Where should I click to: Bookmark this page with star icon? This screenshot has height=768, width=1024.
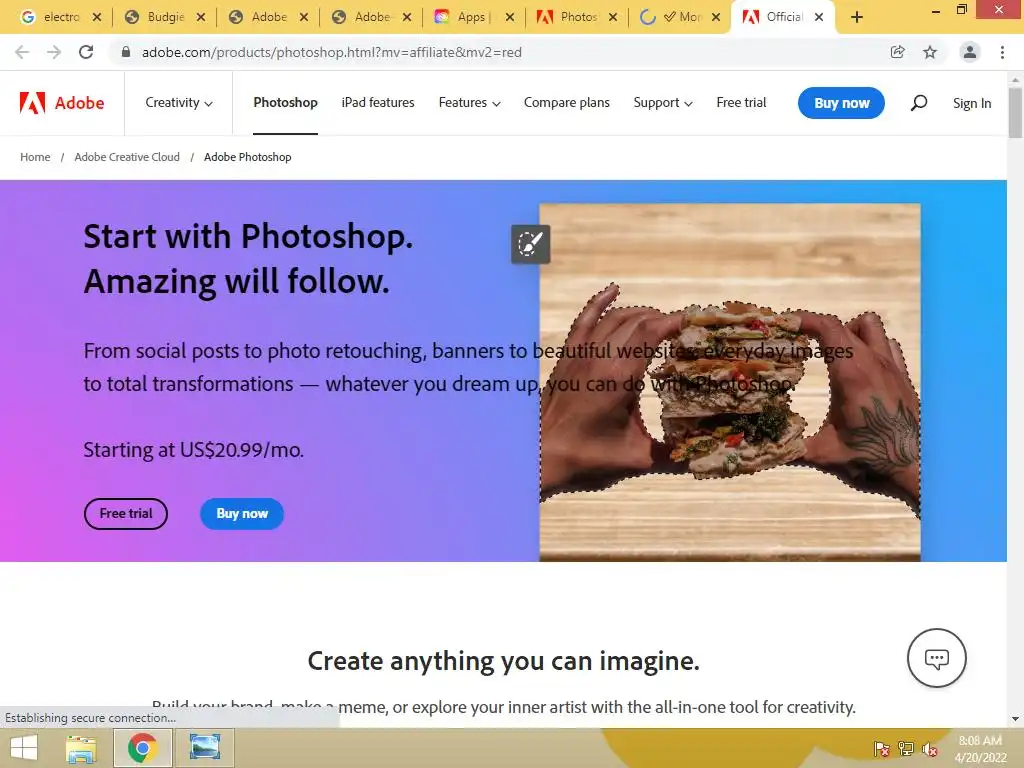coord(930,52)
